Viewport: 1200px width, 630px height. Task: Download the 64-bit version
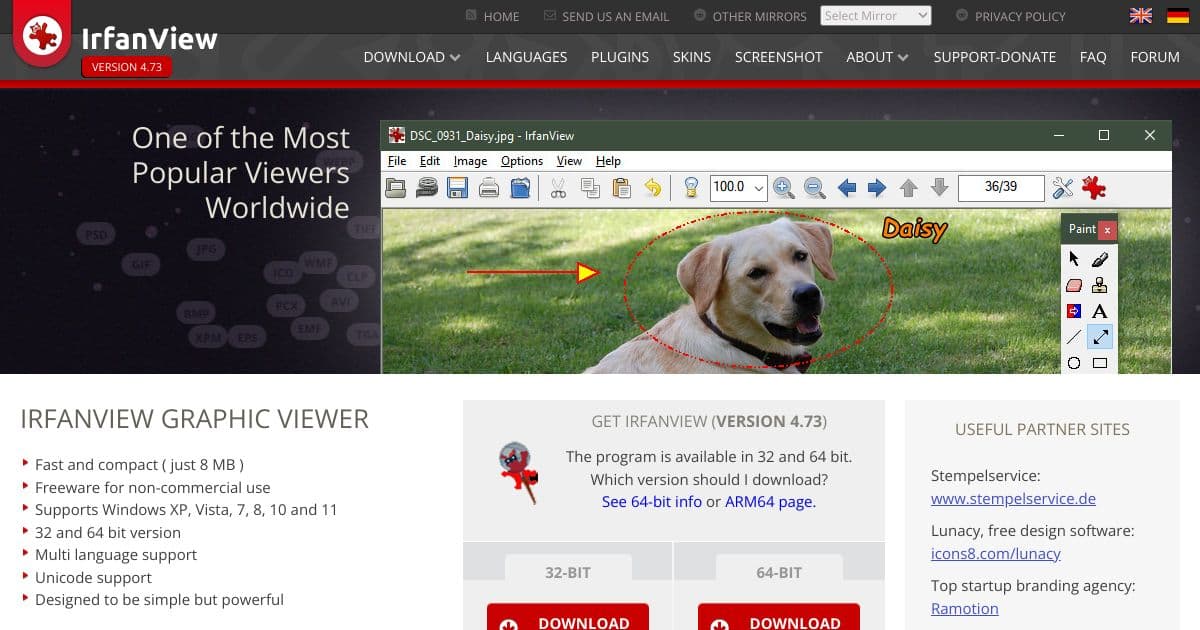[778, 621]
